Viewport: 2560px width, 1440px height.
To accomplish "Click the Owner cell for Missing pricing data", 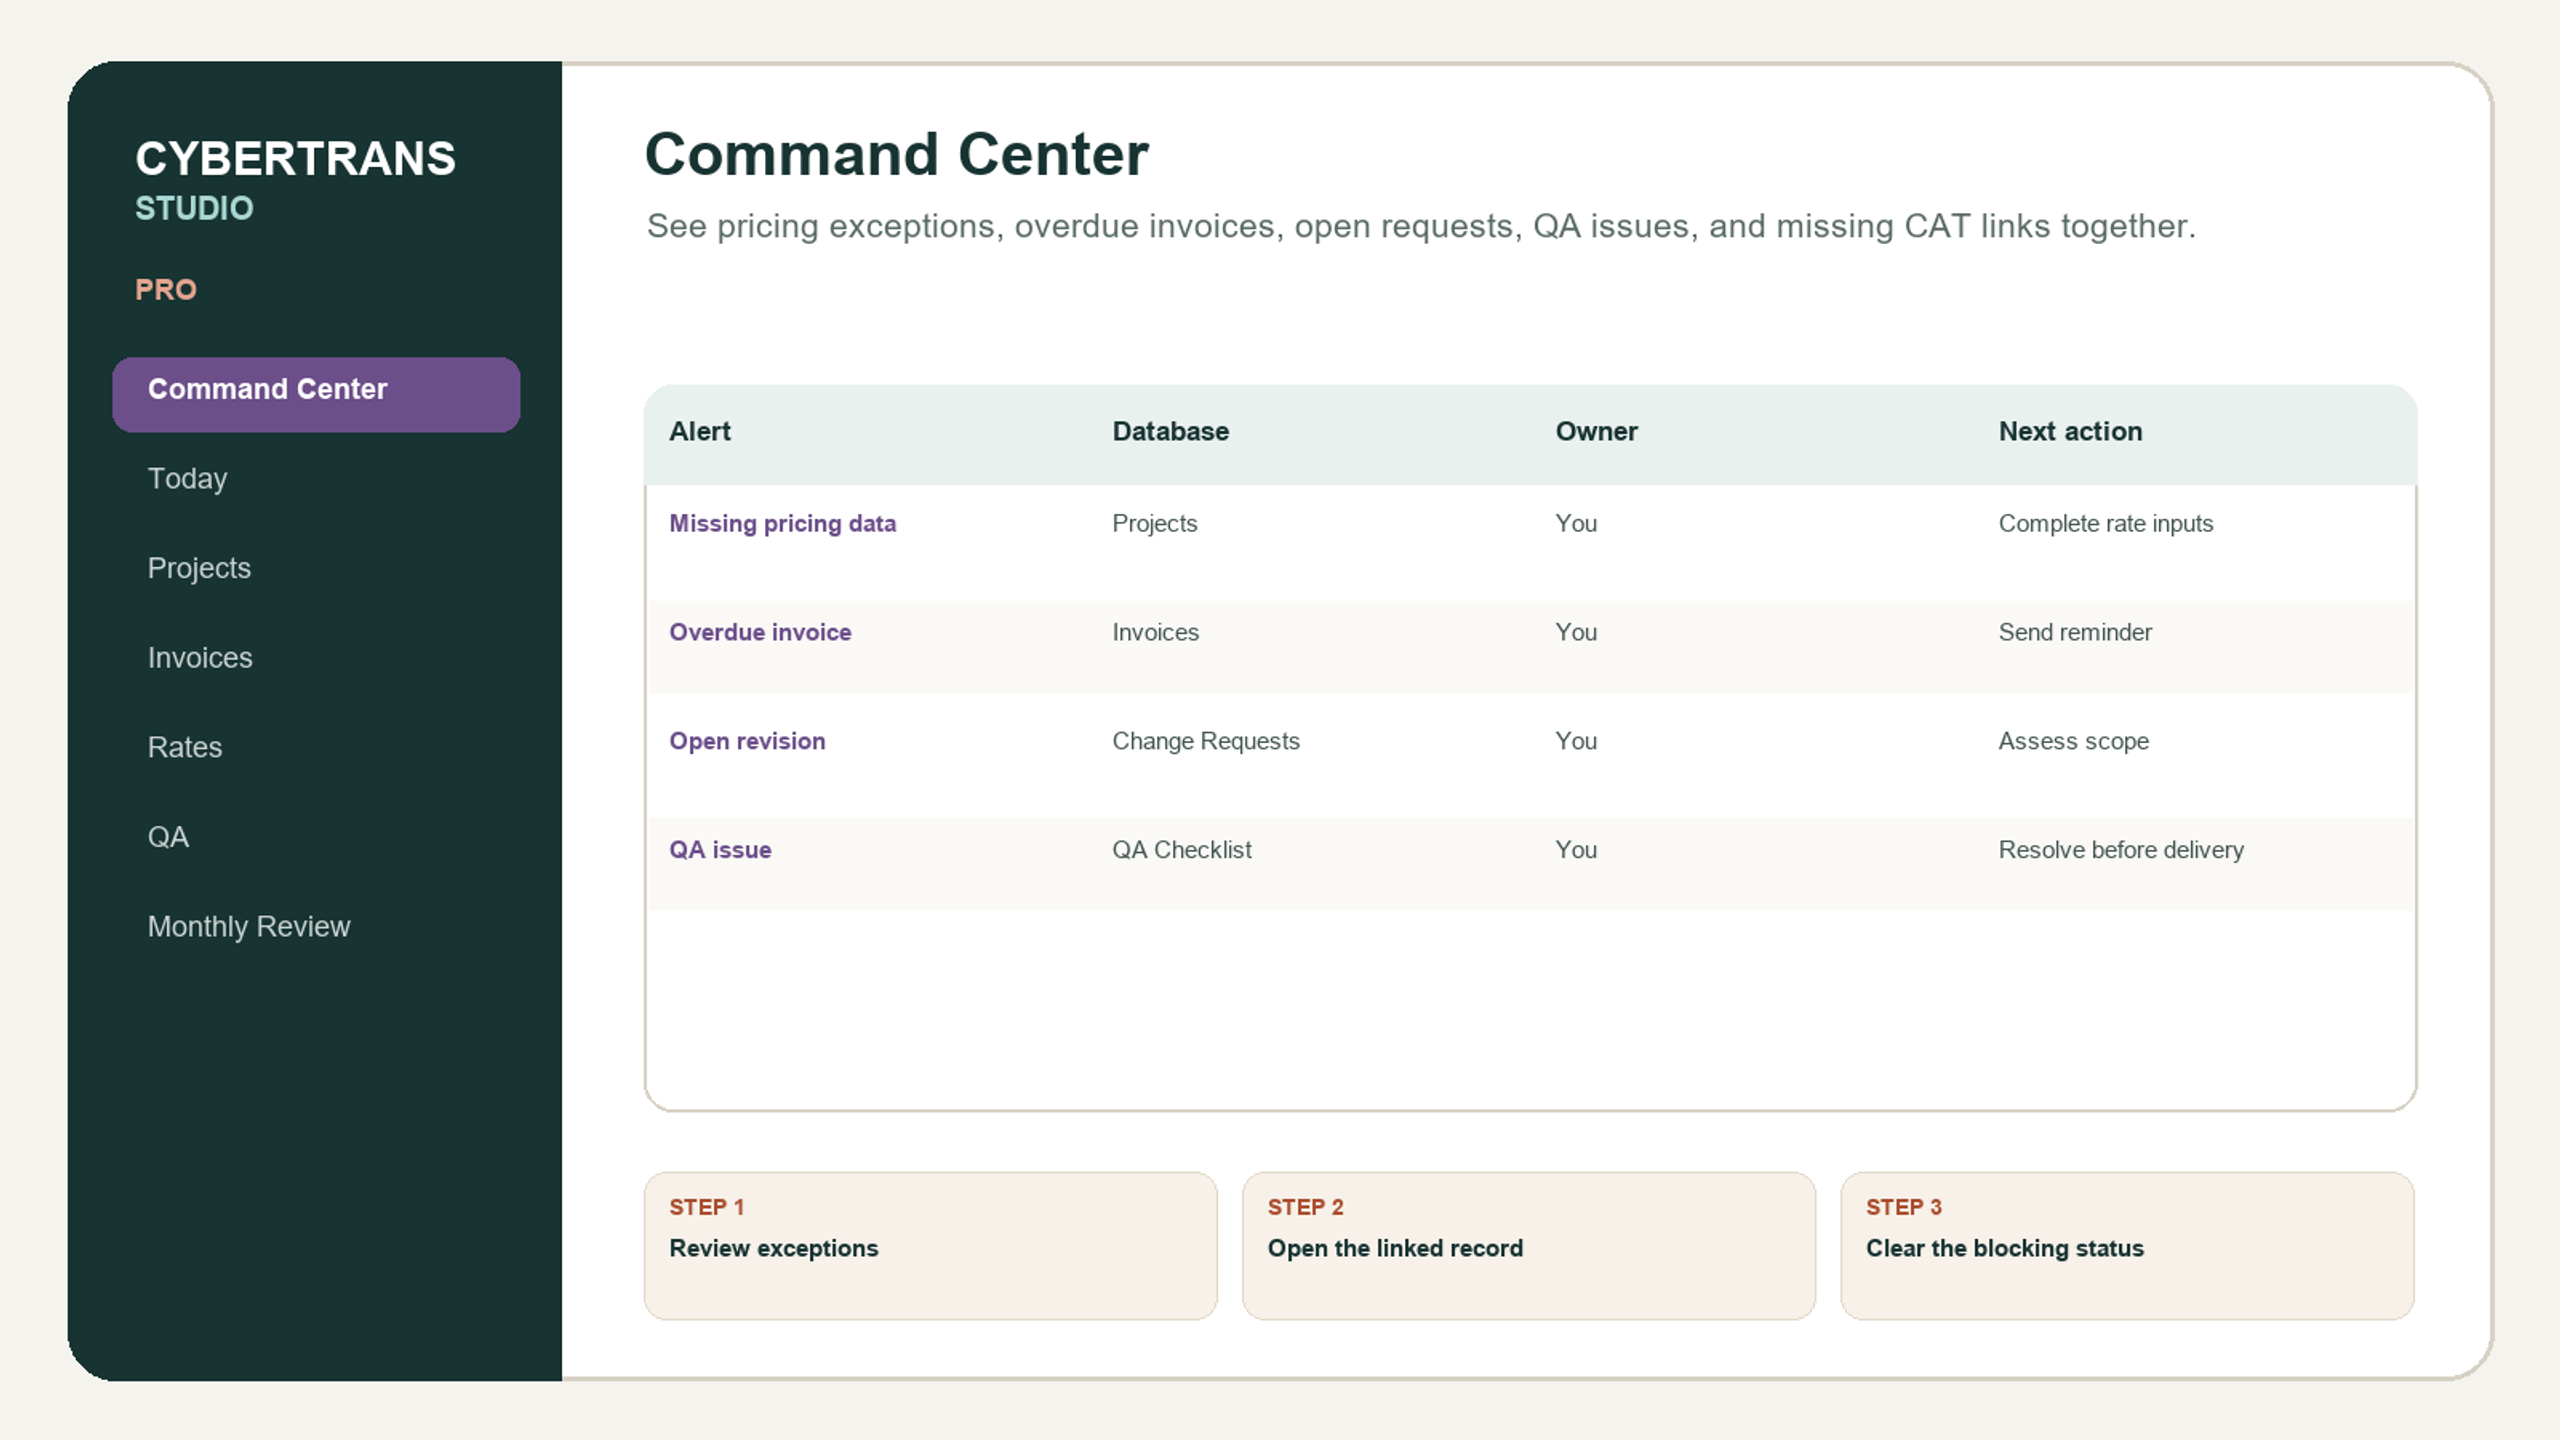I will 1576,523.
